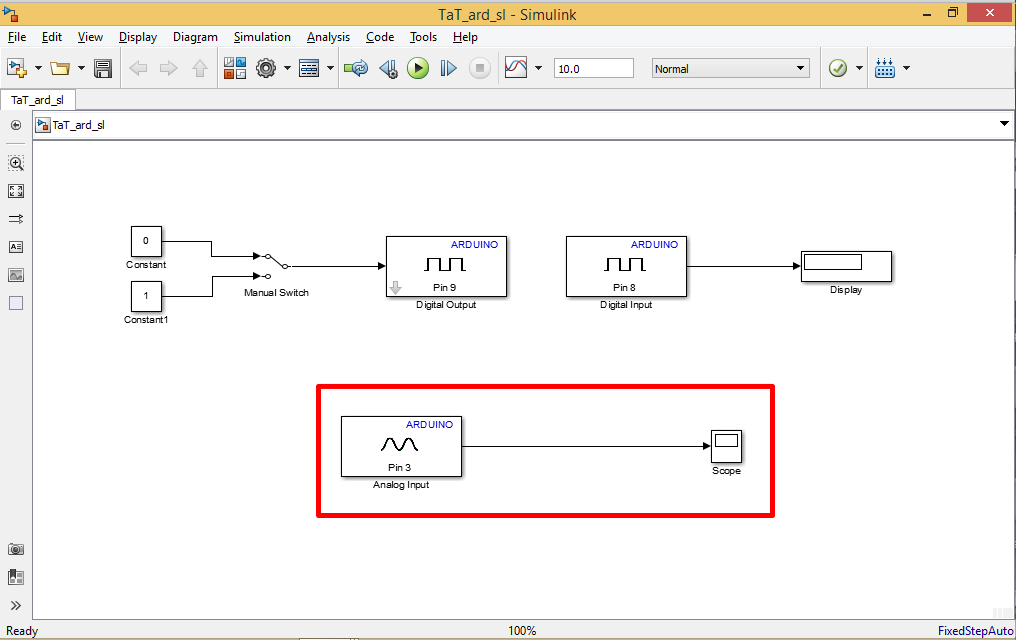Open the Code menu
1016x640 pixels.
tap(380, 37)
